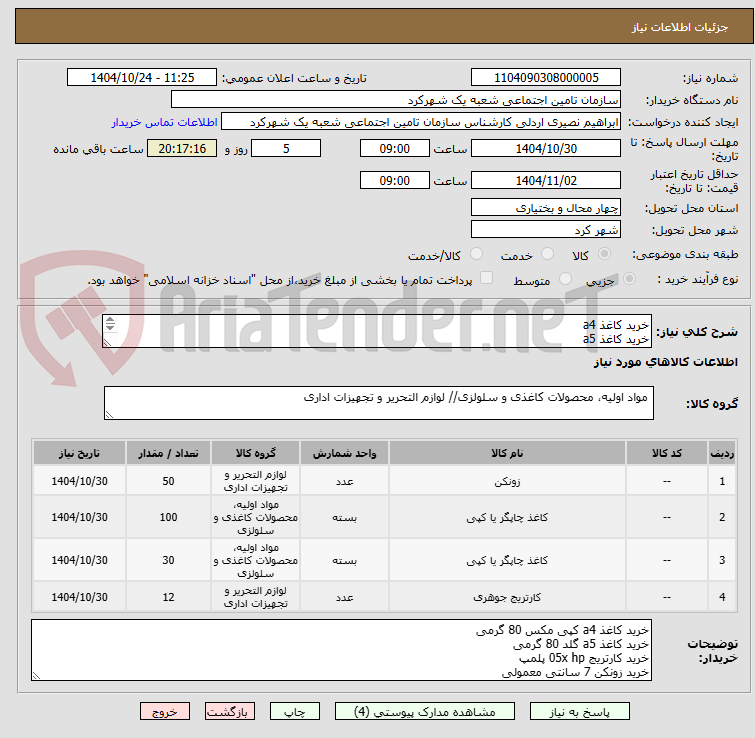Open اطلاعات تماس خریدار link
The image size is (755, 738).
[x=165, y=122]
